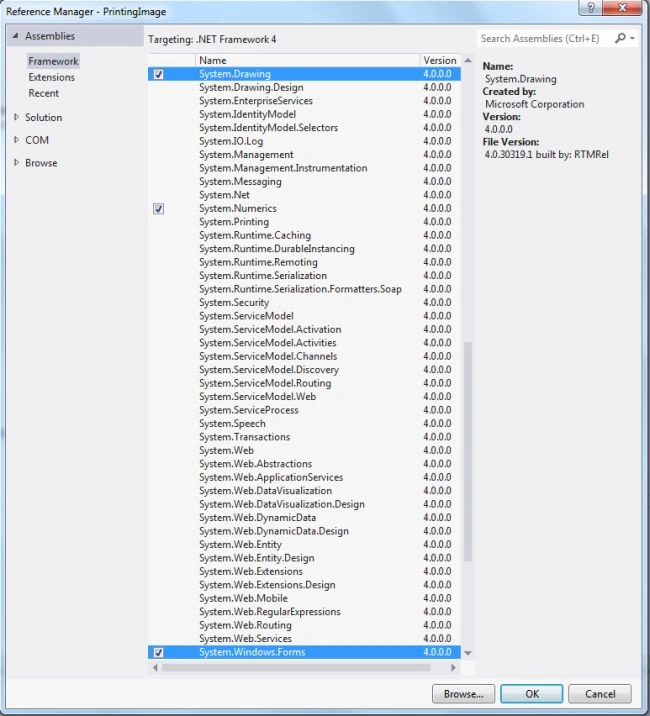Select System.Web.Entity.Design row
Image resolution: width=650 pixels, height=716 pixels.
[x=304, y=558]
